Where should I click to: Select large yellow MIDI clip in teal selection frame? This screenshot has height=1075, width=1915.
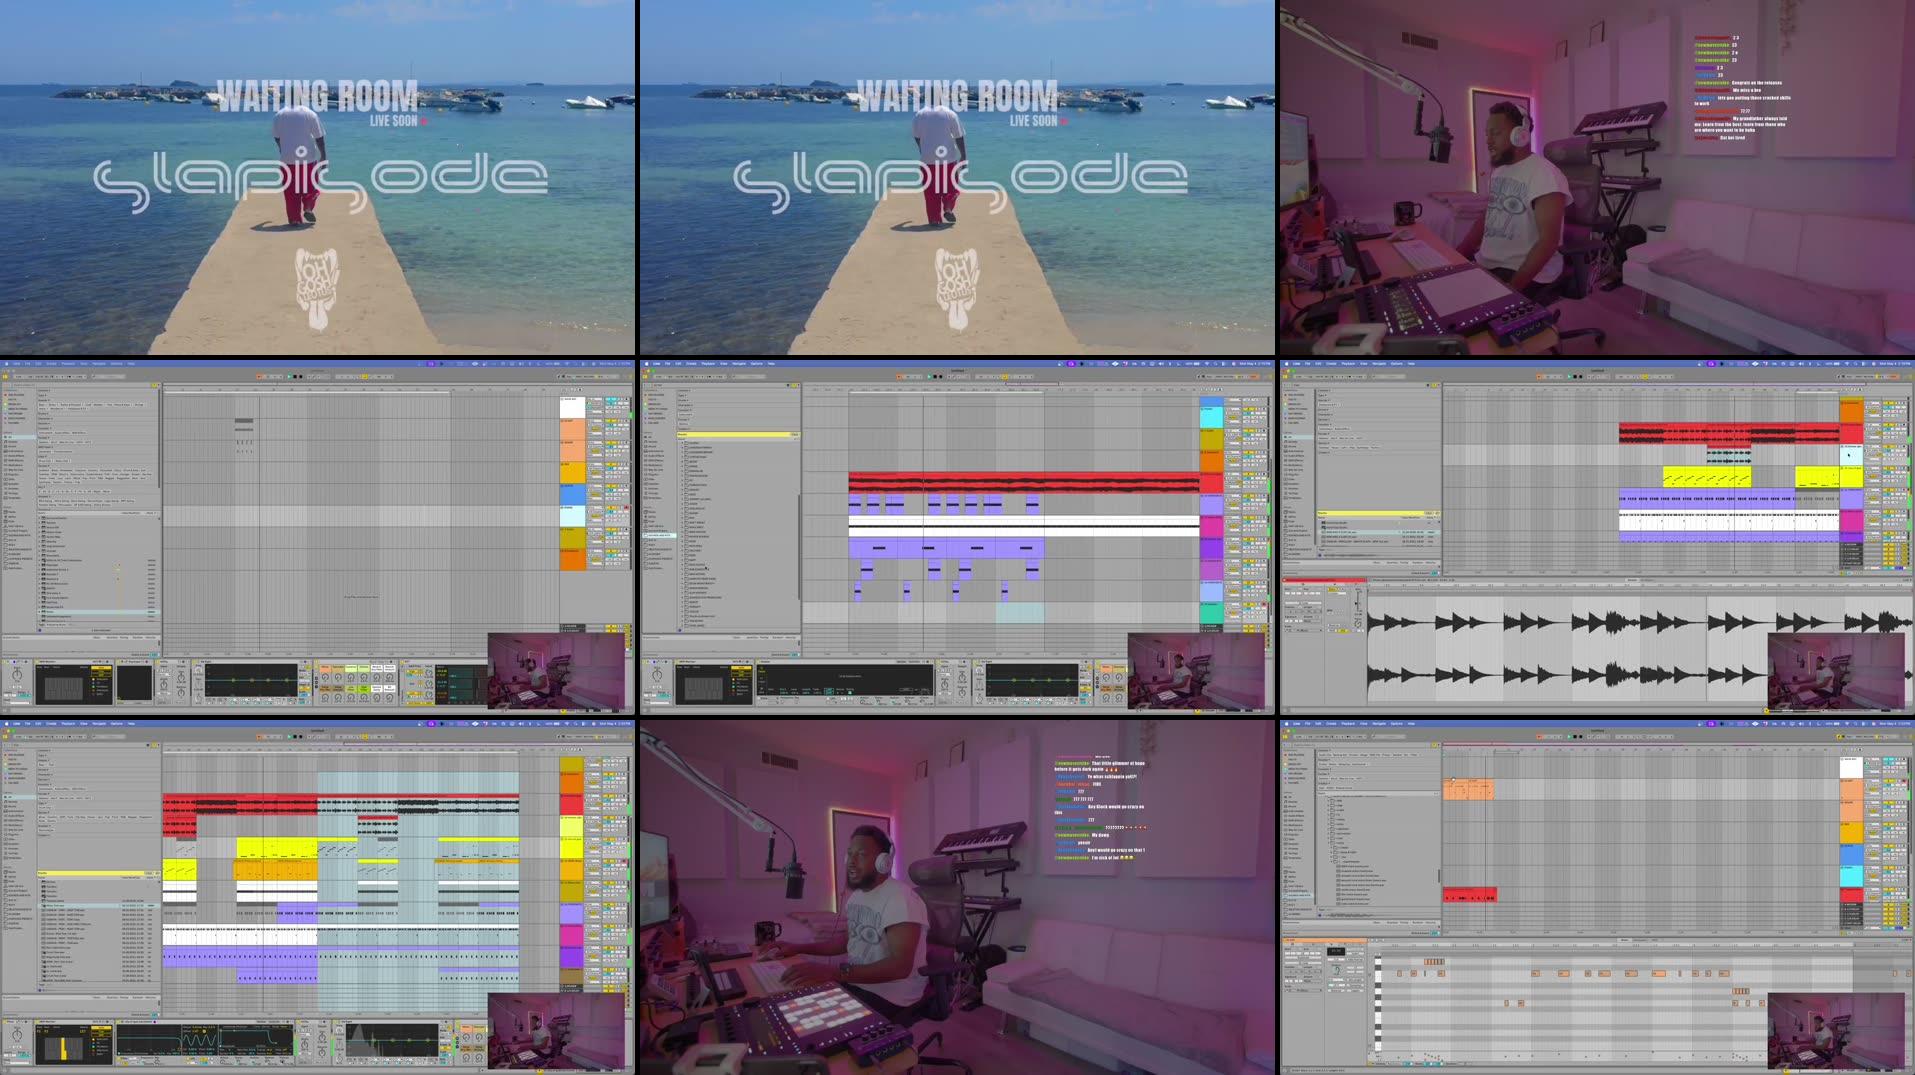point(277,848)
